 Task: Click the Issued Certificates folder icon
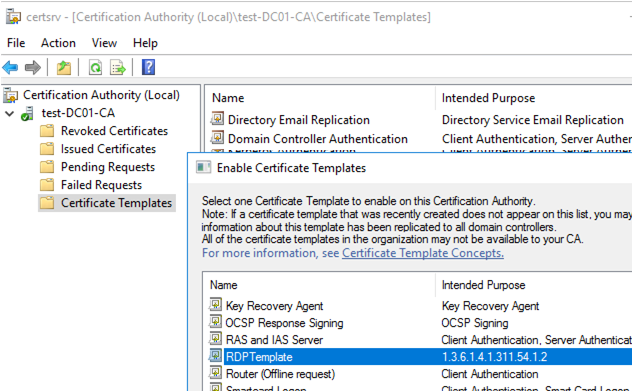click(47, 149)
